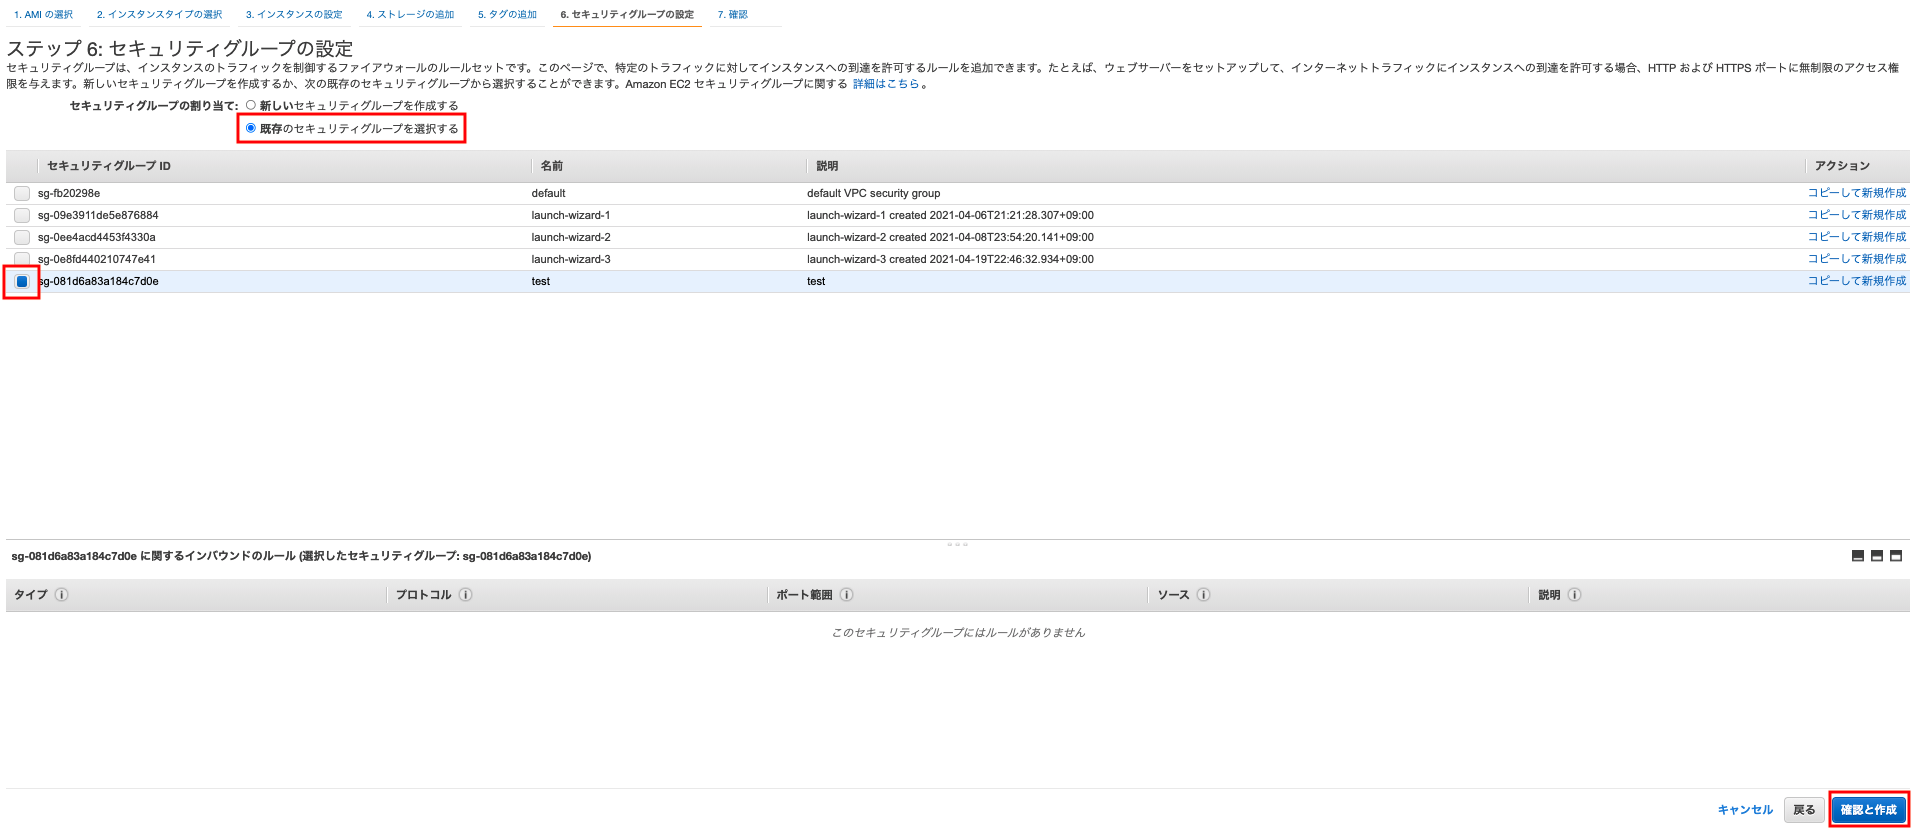The image size is (1912, 830).
Task: Show info for the ポート範囲 column
Action: pos(847,595)
